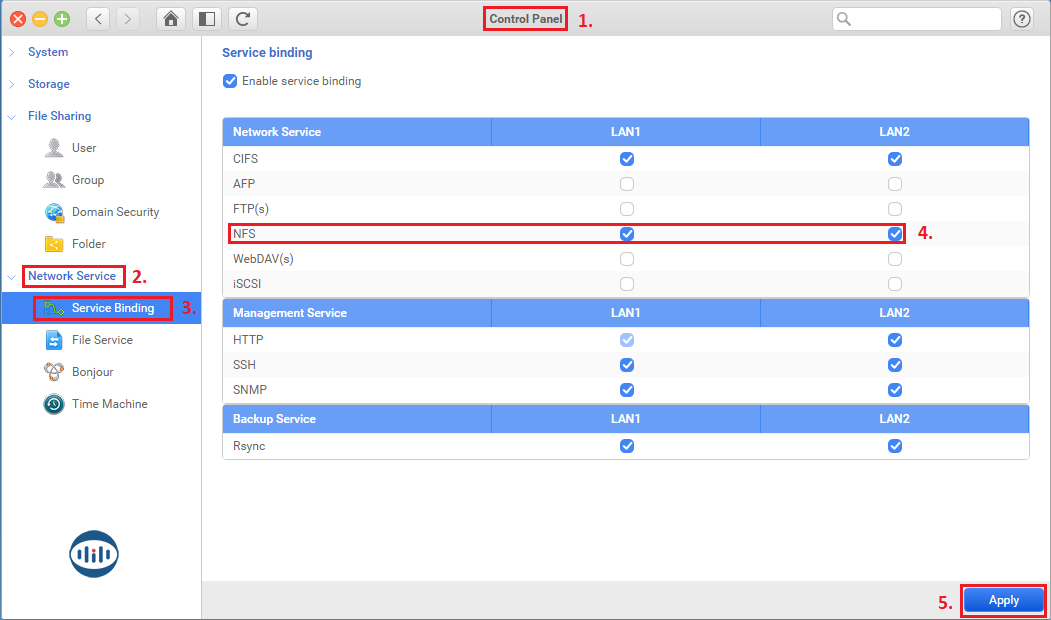Open Bonjour settings in sidebar
This screenshot has width=1051, height=620.
click(x=92, y=372)
